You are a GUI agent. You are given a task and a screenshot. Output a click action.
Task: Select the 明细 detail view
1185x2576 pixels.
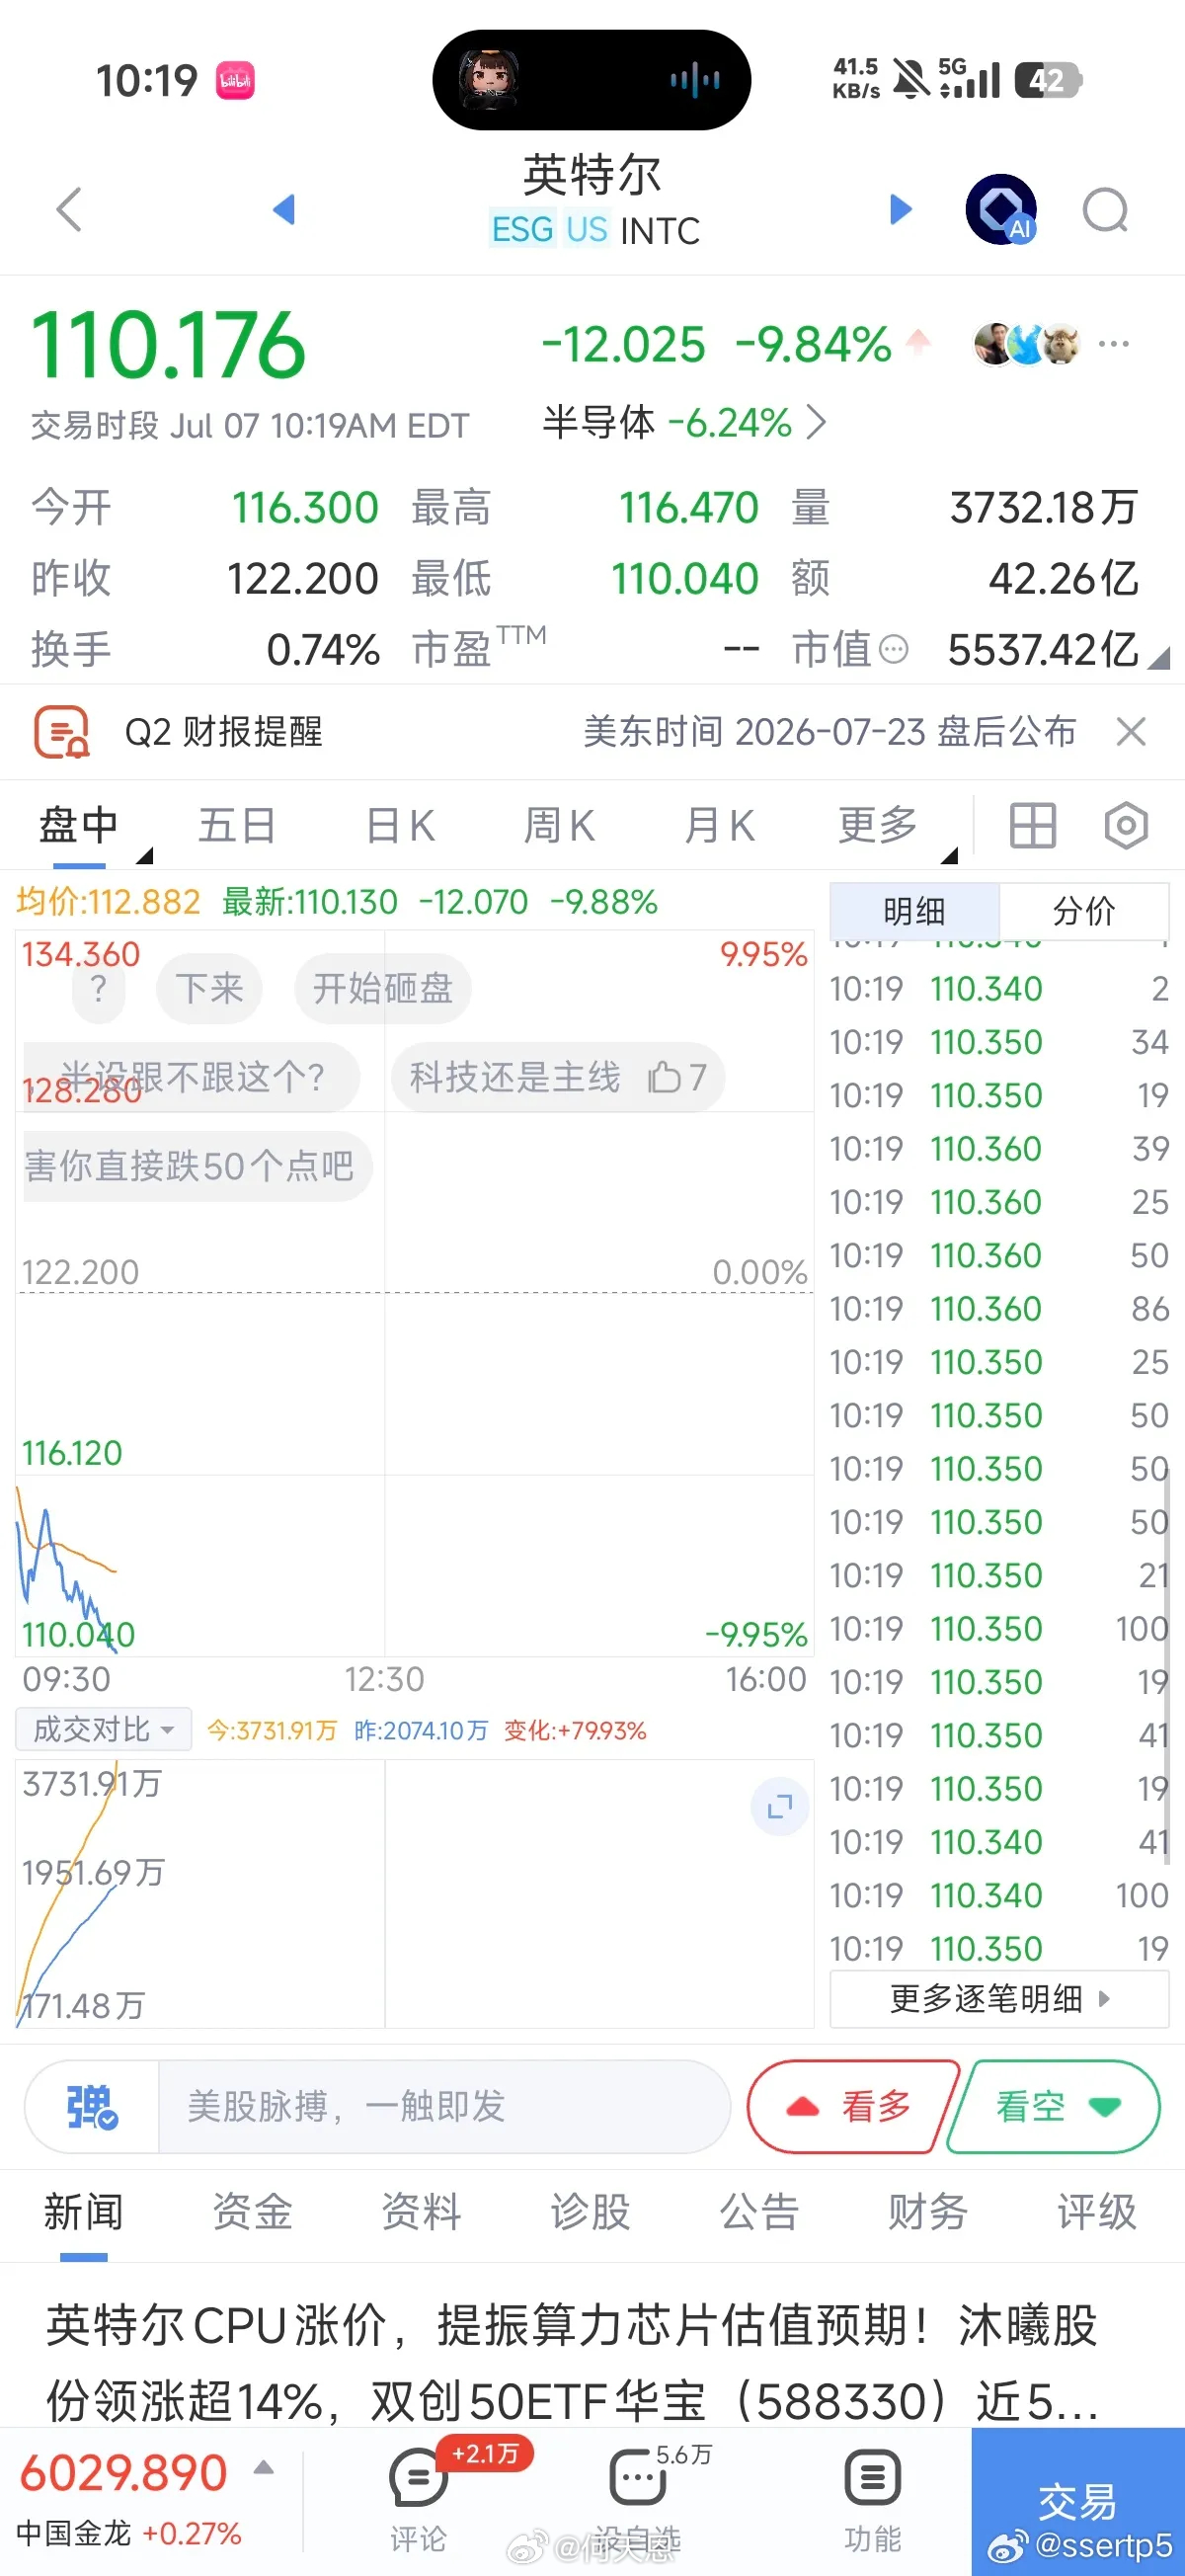(x=914, y=910)
